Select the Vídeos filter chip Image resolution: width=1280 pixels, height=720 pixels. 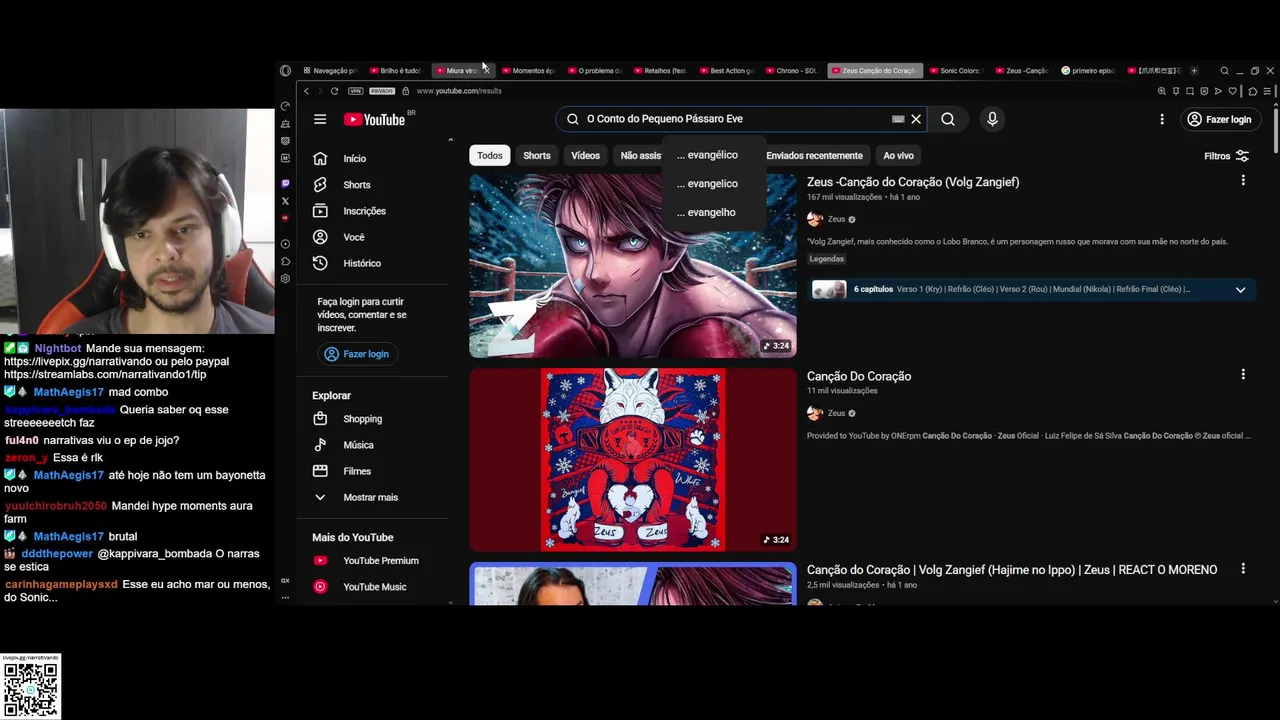coord(585,156)
